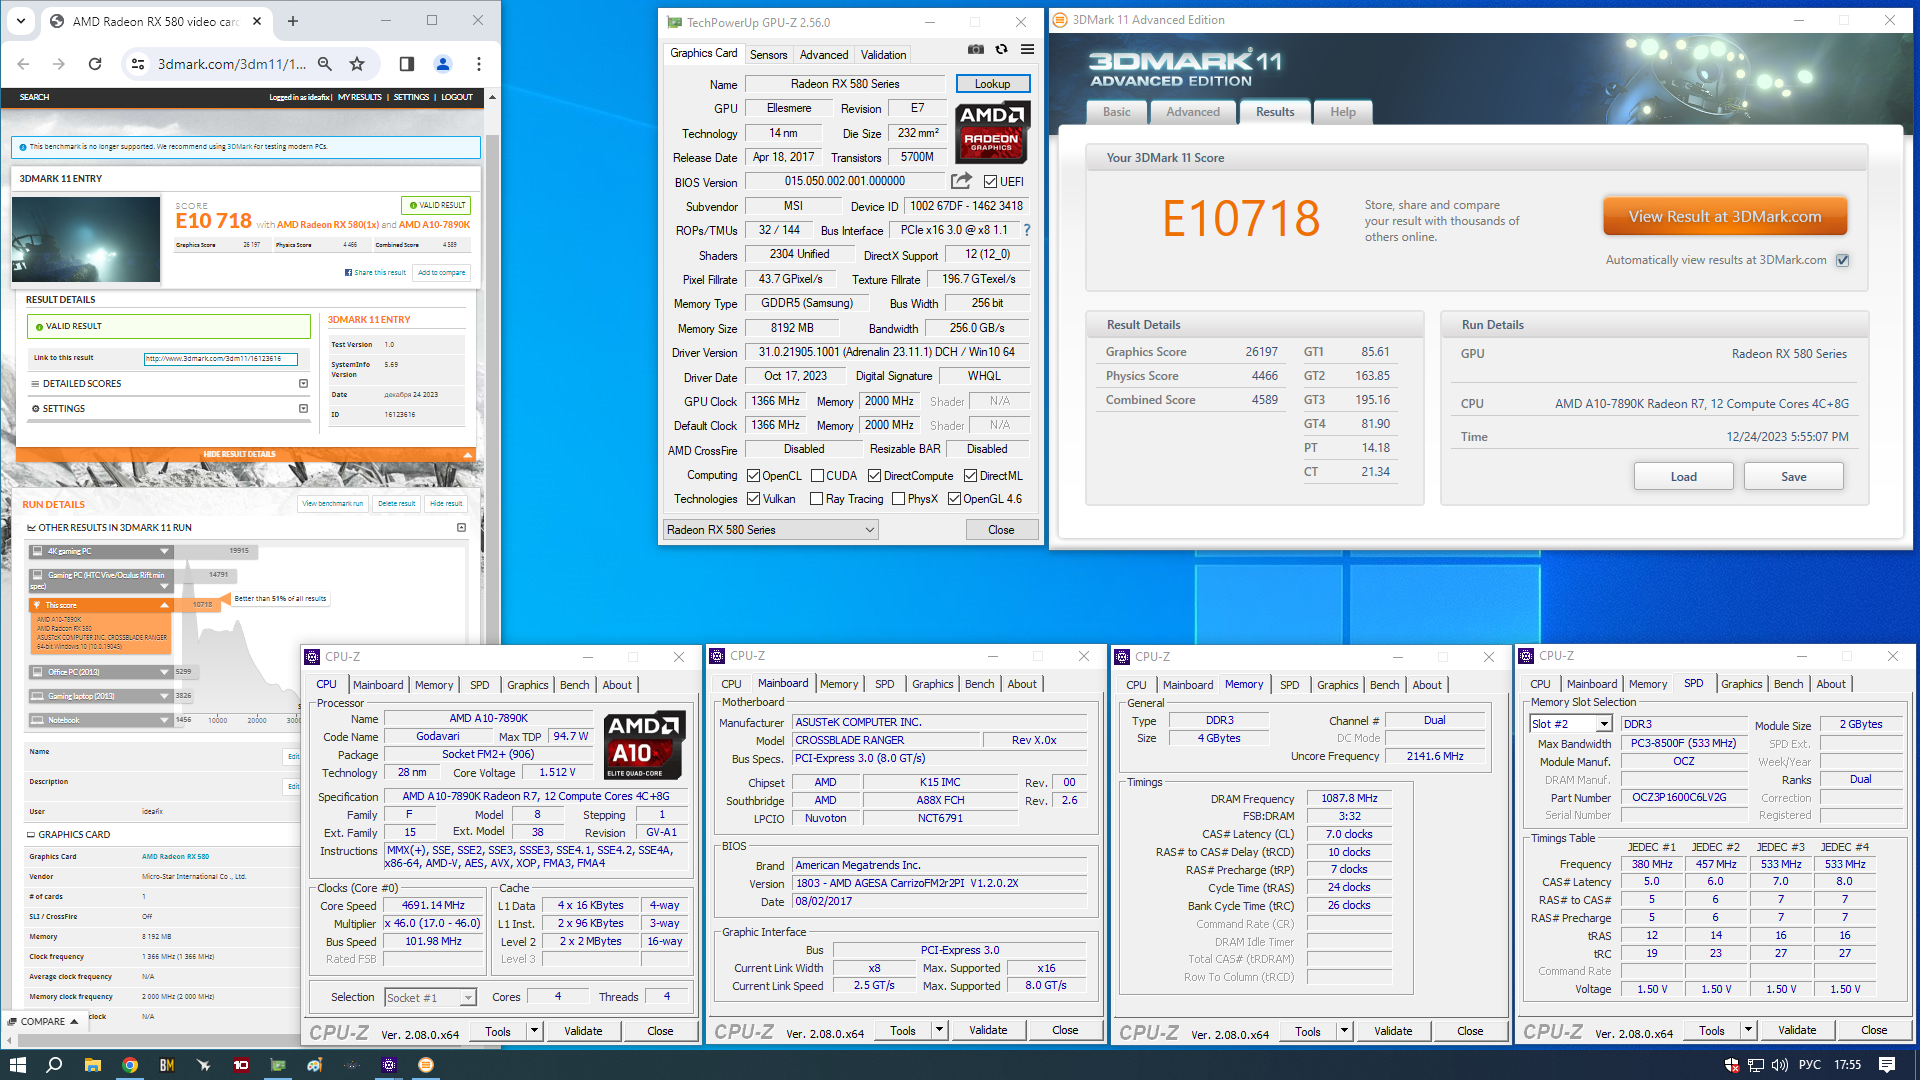Image resolution: width=1920 pixels, height=1080 pixels.
Task: Open the Socket #1 selection dropdown in CPU-Z
Action: (430, 998)
